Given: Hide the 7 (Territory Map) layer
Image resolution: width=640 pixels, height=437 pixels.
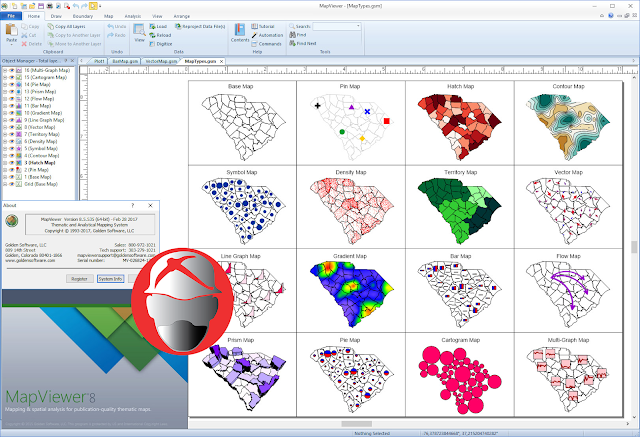Looking at the screenshot, I should (12, 134).
